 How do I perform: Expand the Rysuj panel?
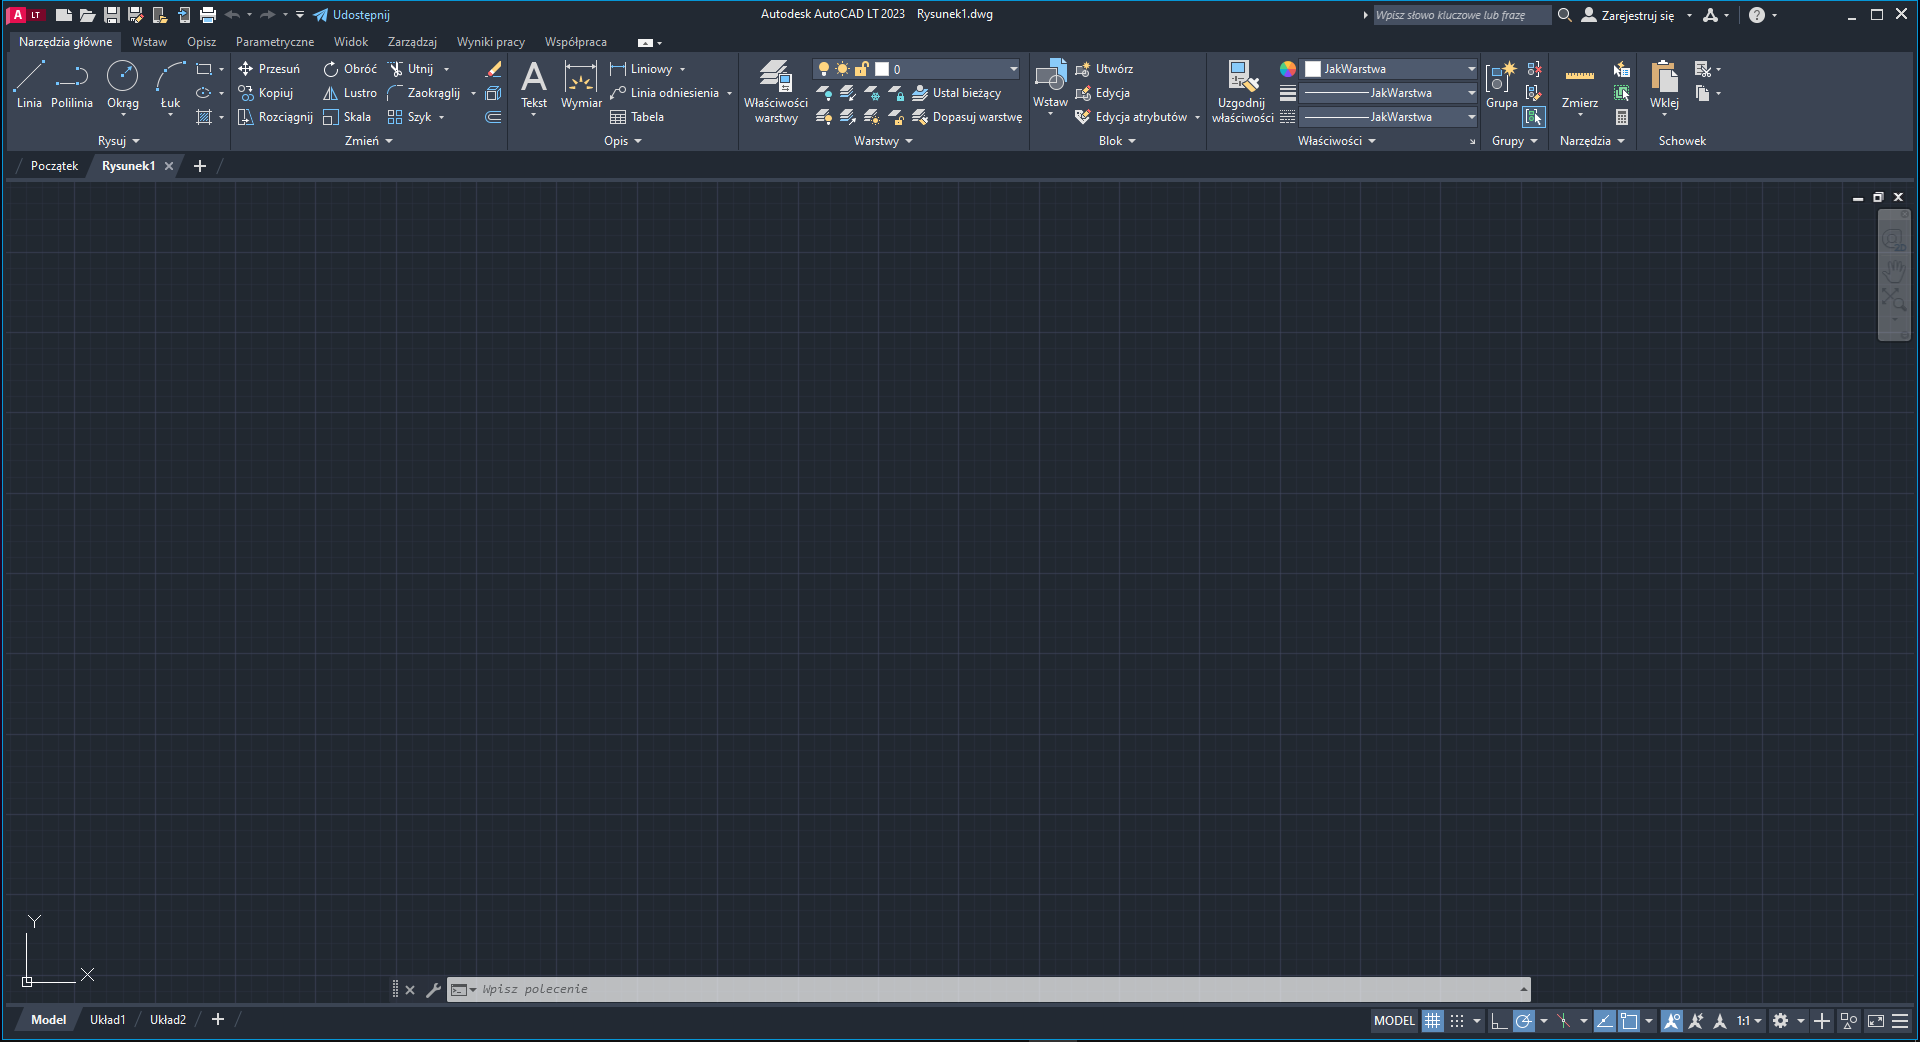119,141
